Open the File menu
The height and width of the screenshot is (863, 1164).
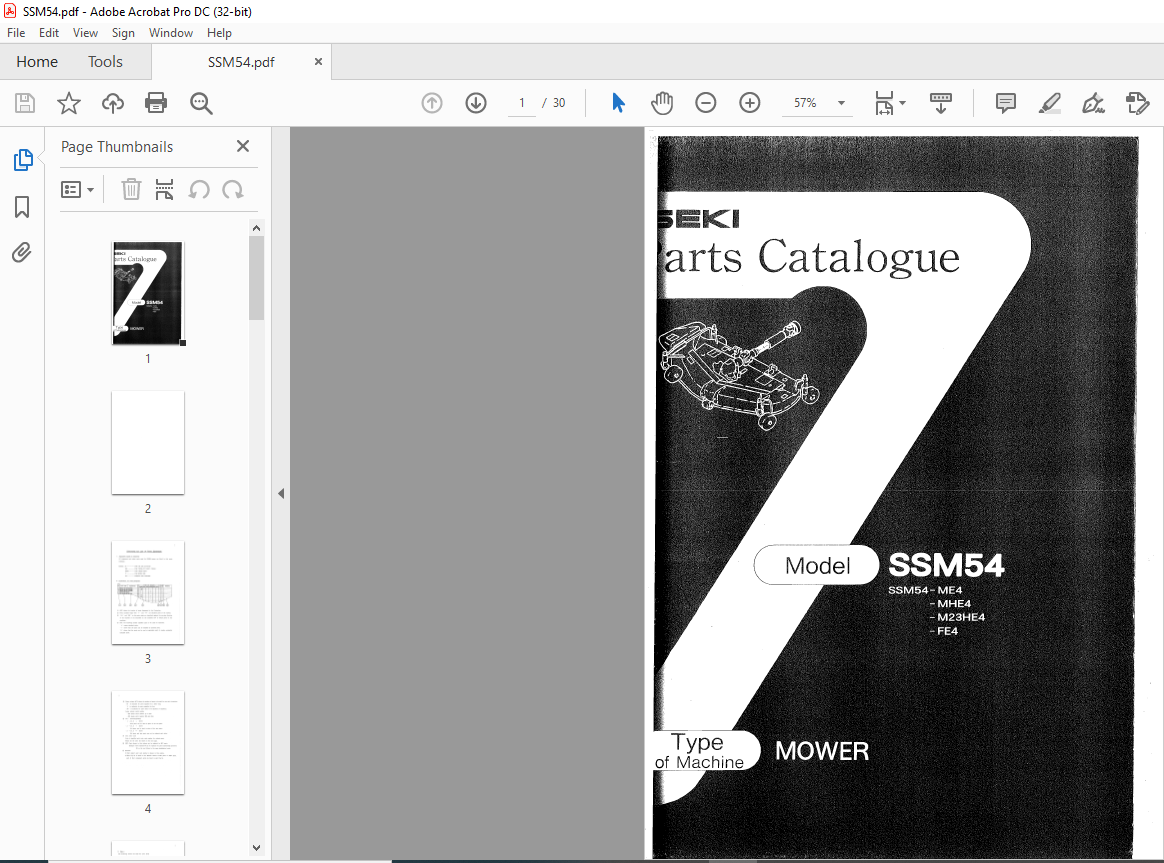pyautogui.click(x=16, y=33)
